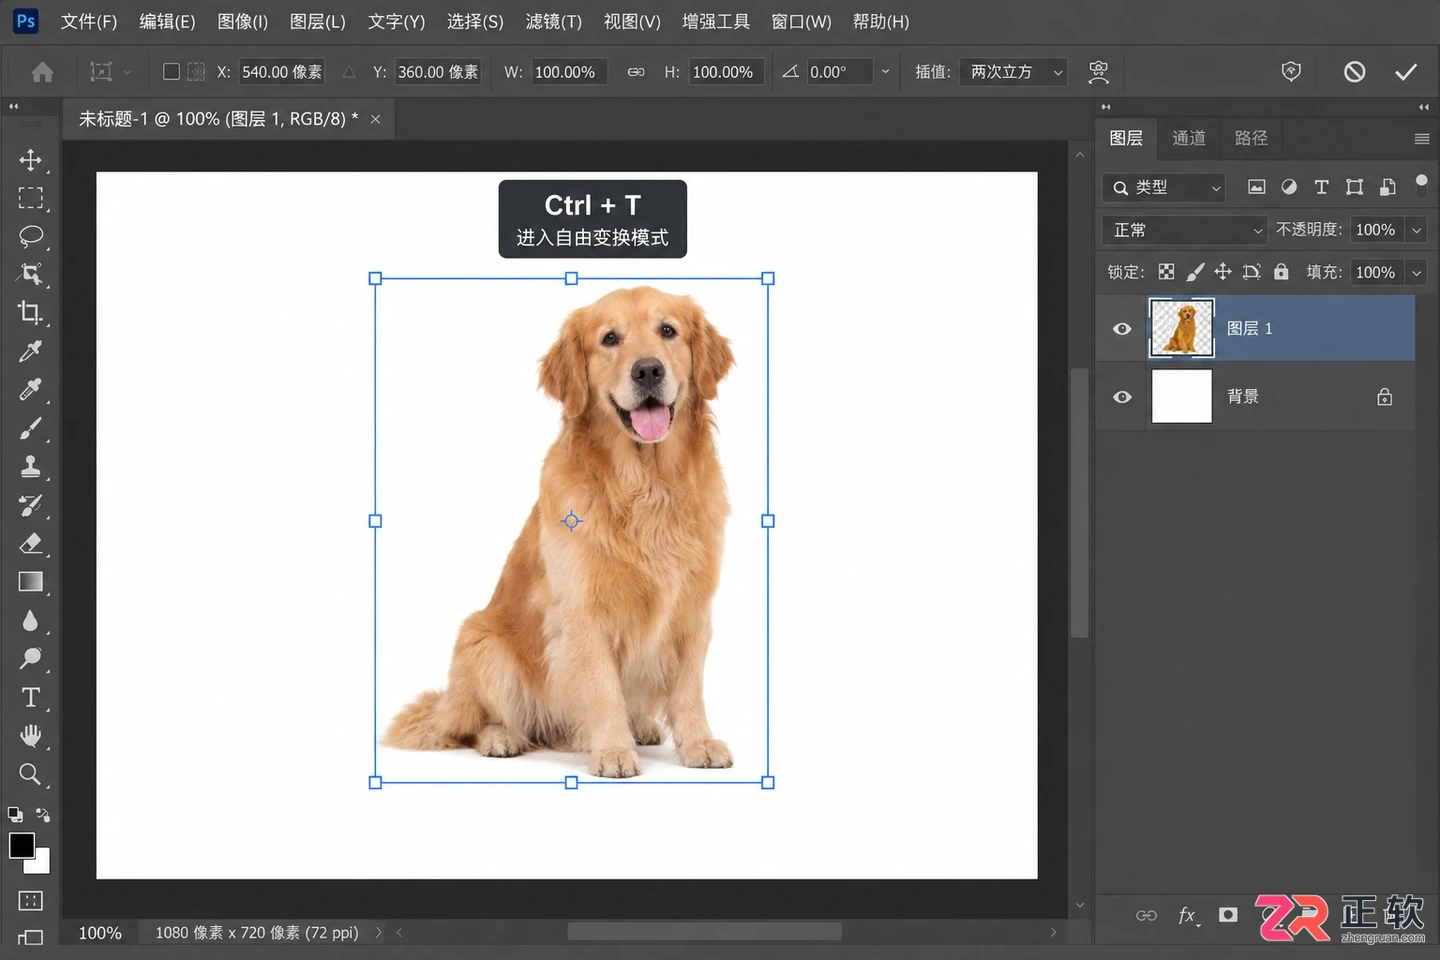Select the Crop tool
The image size is (1440, 960).
click(30, 313)
